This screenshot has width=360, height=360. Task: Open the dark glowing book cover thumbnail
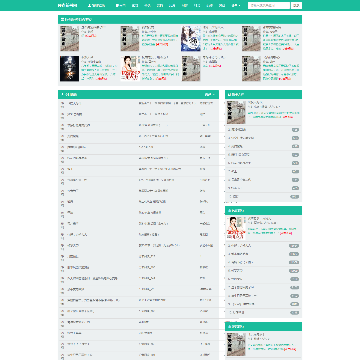tap(69, 69)
